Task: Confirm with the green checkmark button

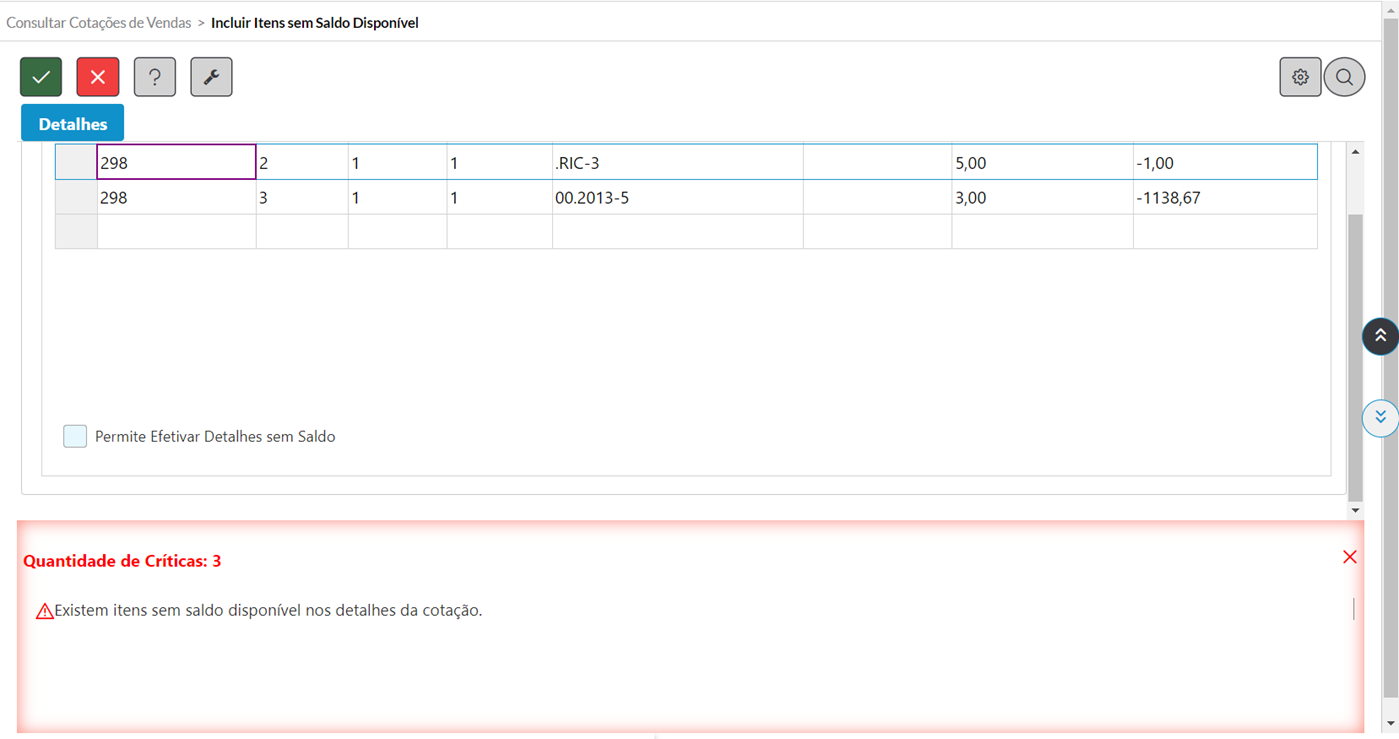Action: point(41,77)
